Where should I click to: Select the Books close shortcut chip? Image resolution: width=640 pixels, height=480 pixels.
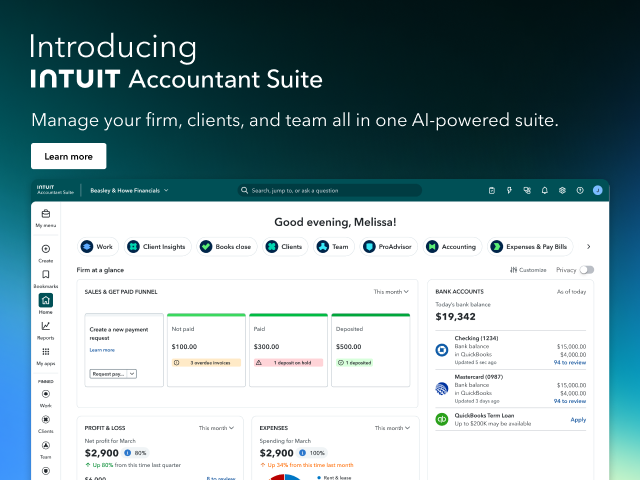click(228, 246)
